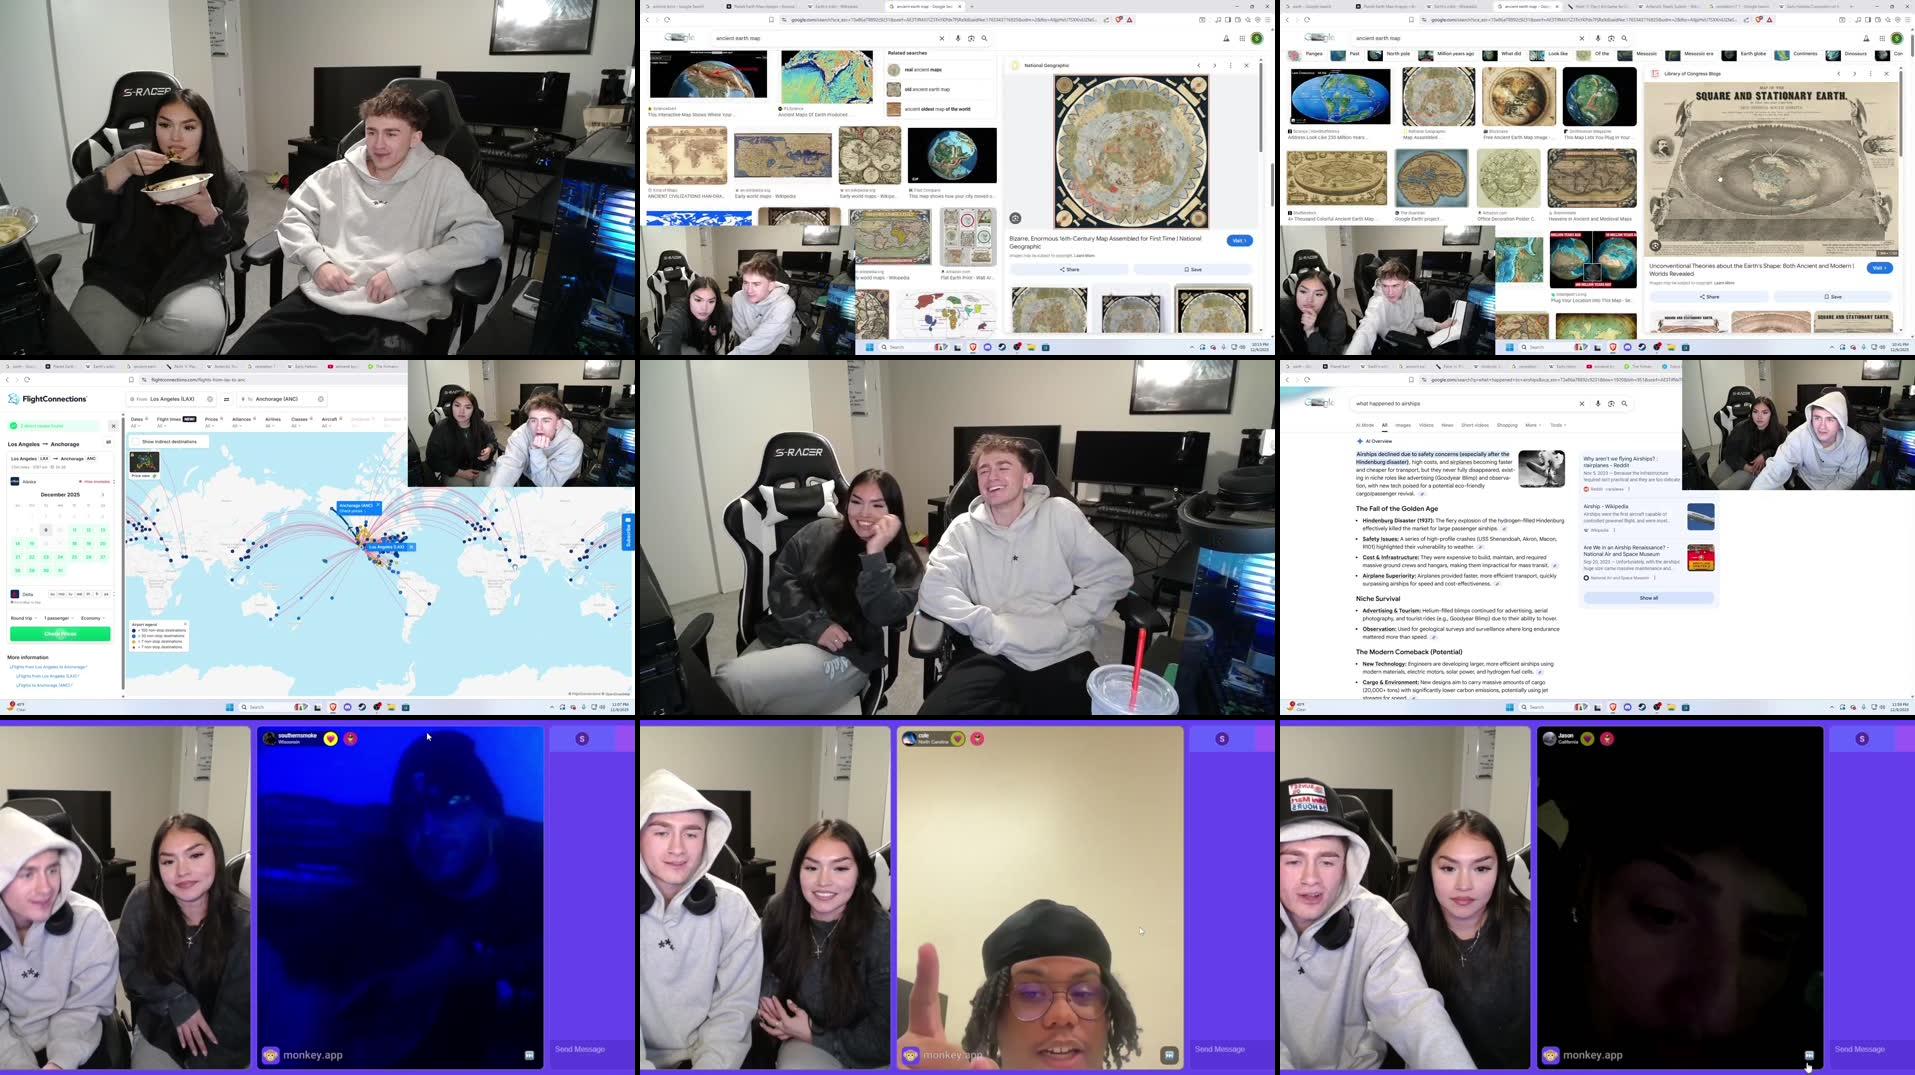This screenshot has height=1075, width=1915.
Task: Click the Google account avatar icon
Action: [x=1256, y=38]
